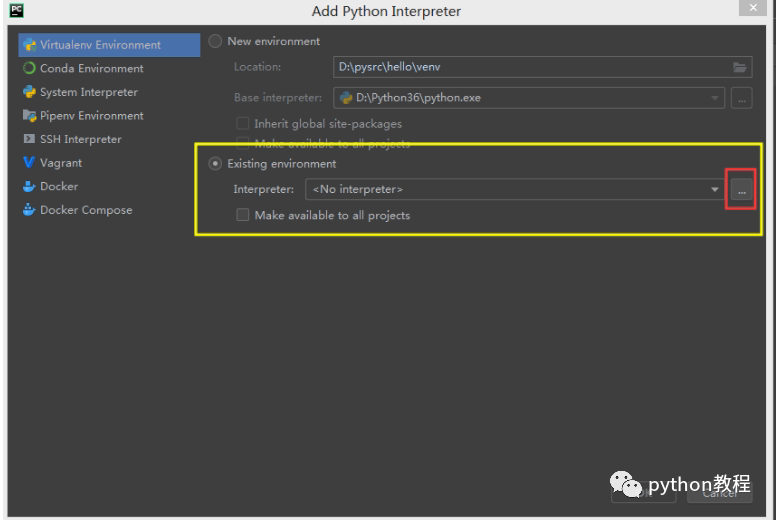The width and height of the screenshot is (776, 520).
Task: Browse for venv location folder icon
Action: 739,67
